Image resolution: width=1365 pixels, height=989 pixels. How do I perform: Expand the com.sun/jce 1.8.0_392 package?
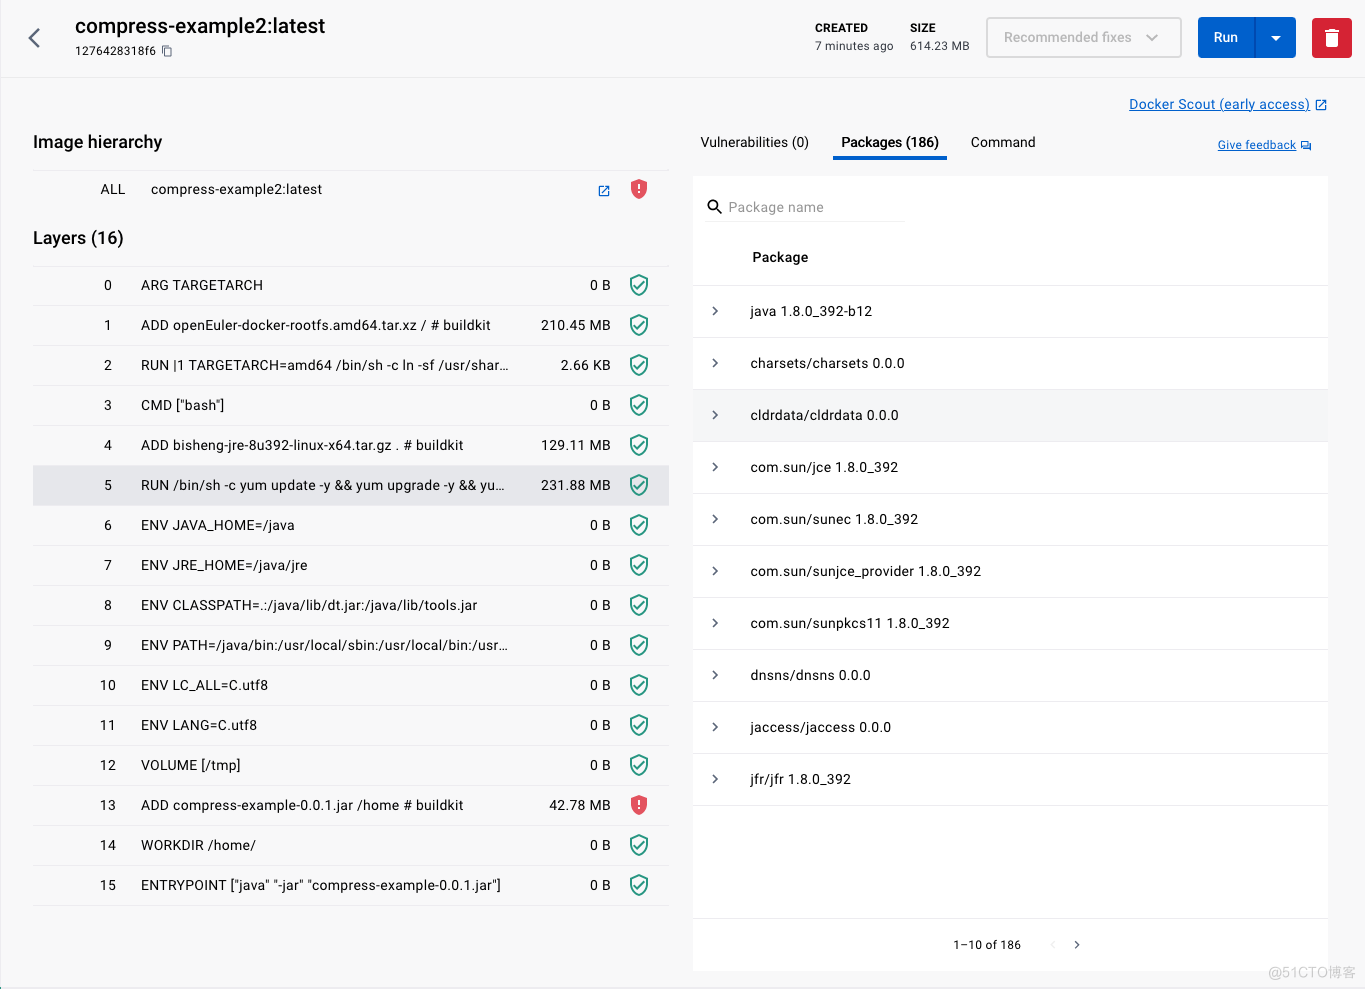[715, 467]
